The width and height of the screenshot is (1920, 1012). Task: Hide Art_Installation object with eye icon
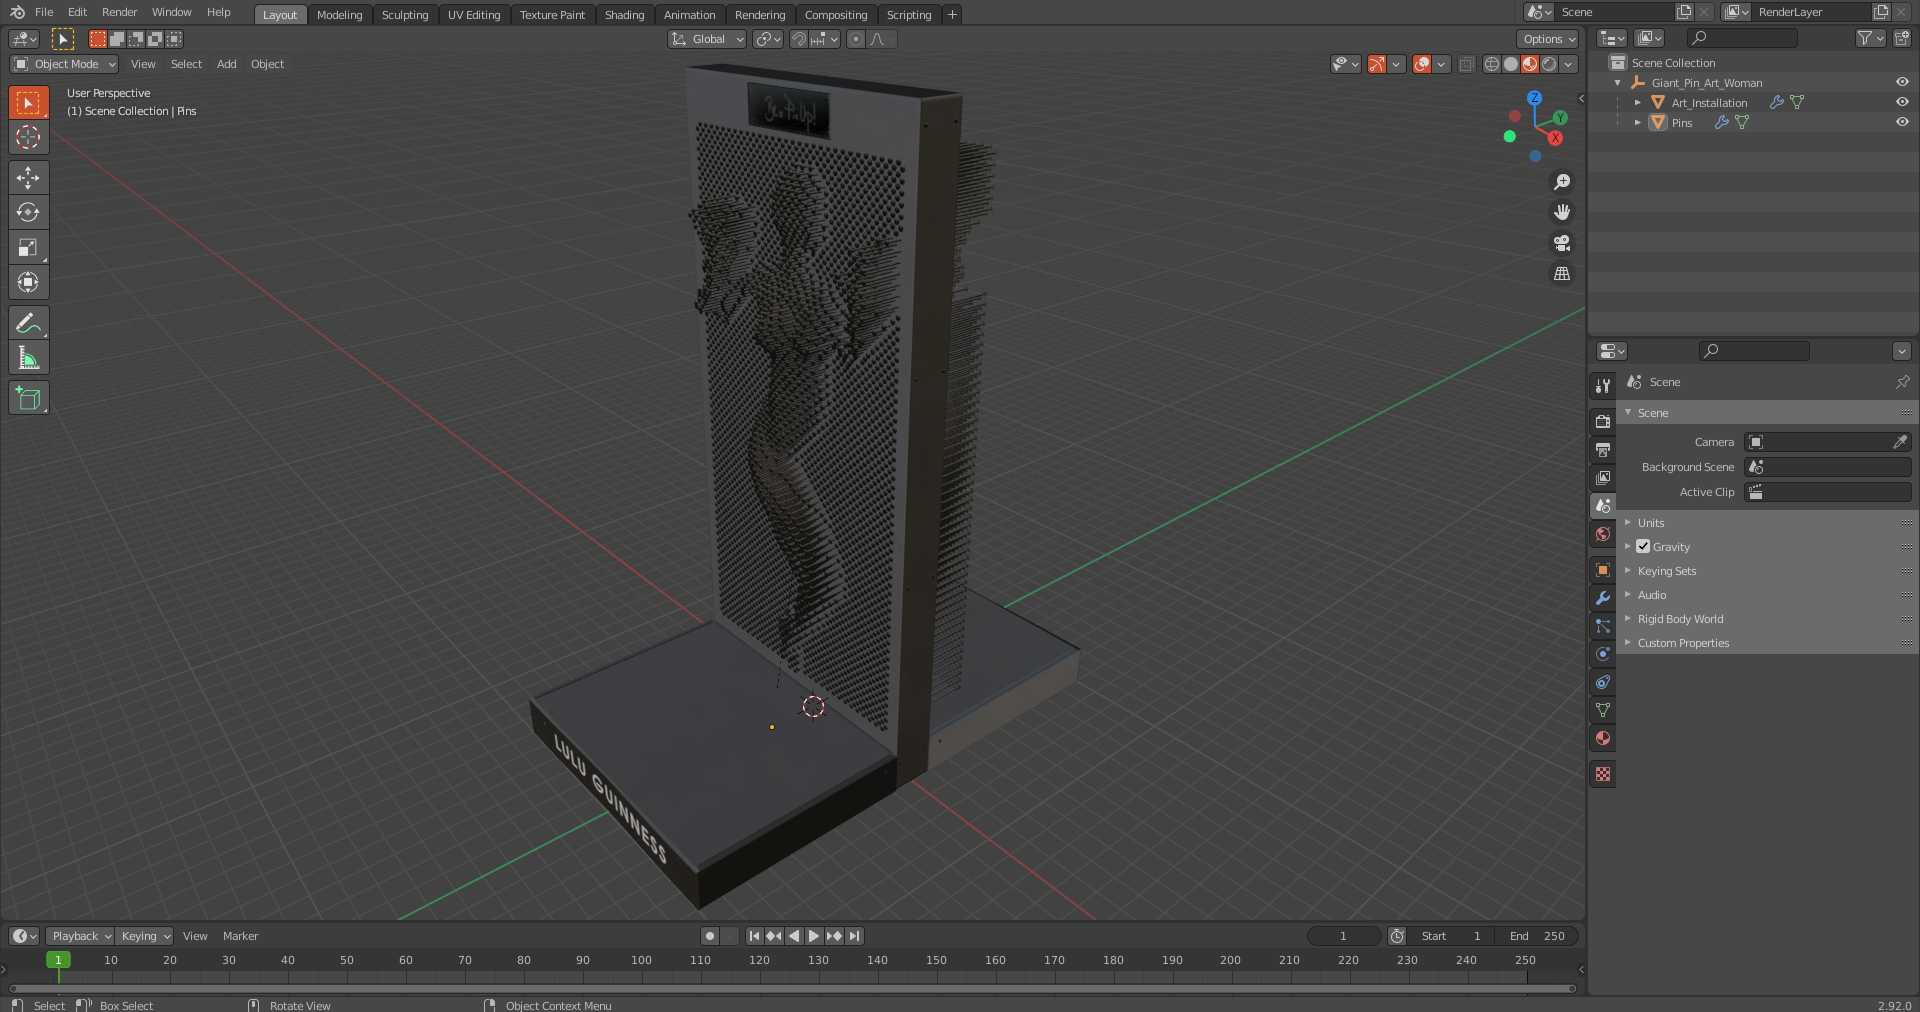[x=1902, y=102]
